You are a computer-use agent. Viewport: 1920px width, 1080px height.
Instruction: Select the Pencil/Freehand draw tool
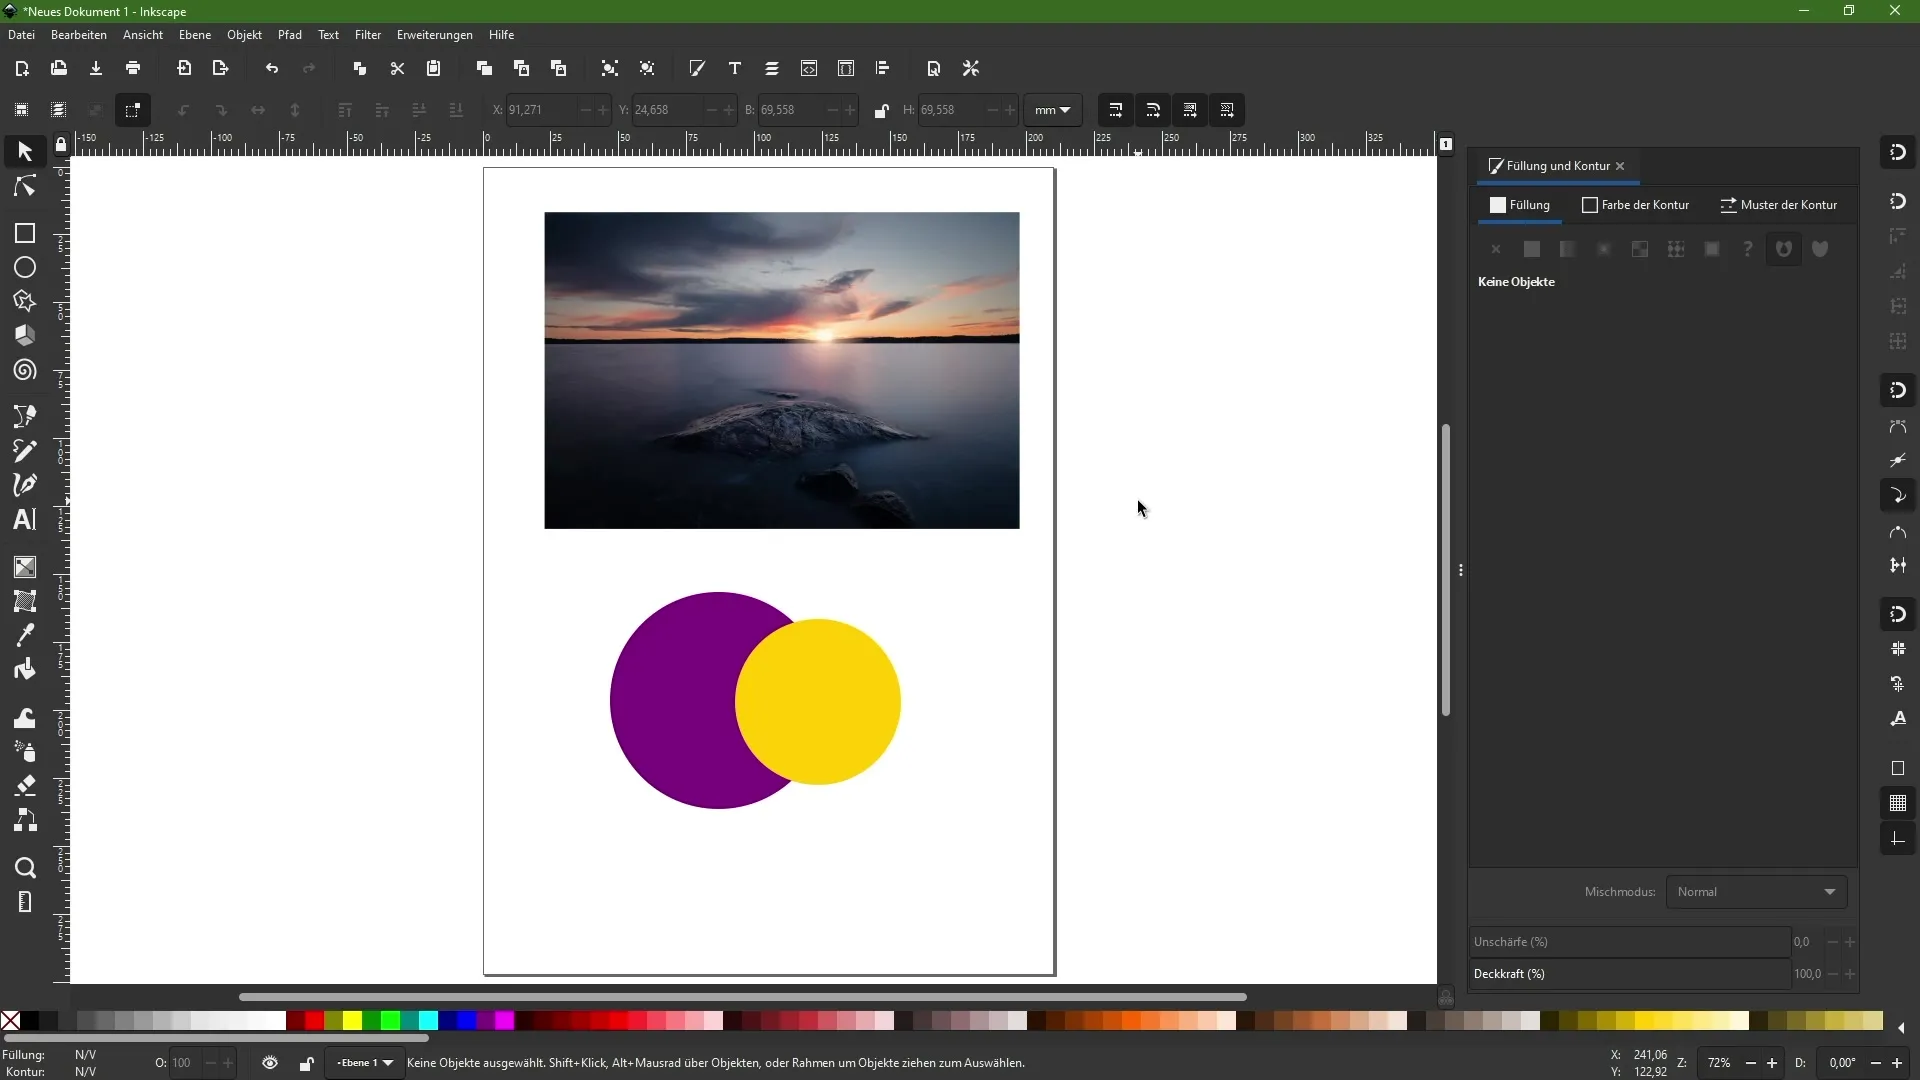click(x=24, y=450)
